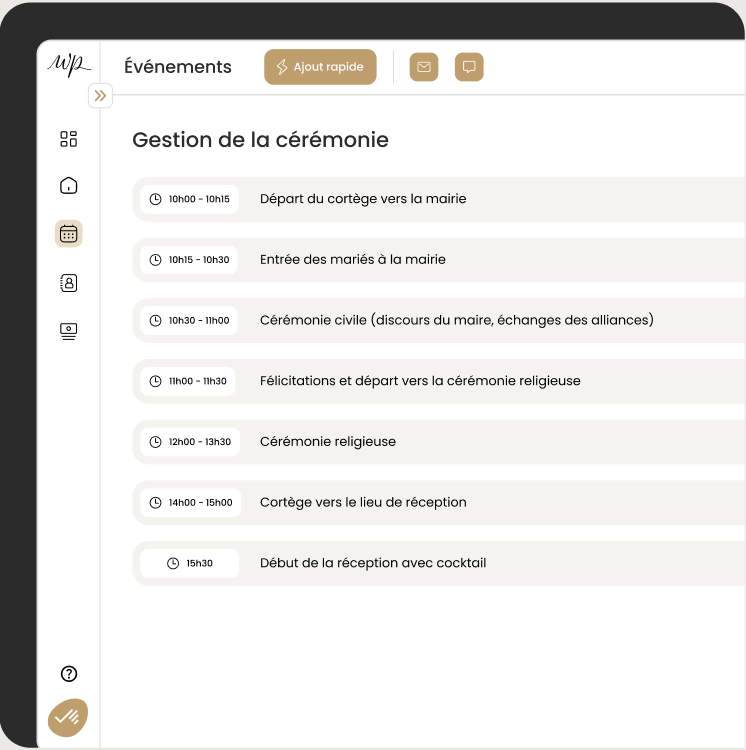Open the dashboard grid icon in sidebar
Image resolution: width=746 pixels, height=750 pixels.
click(x=68, y=139)
